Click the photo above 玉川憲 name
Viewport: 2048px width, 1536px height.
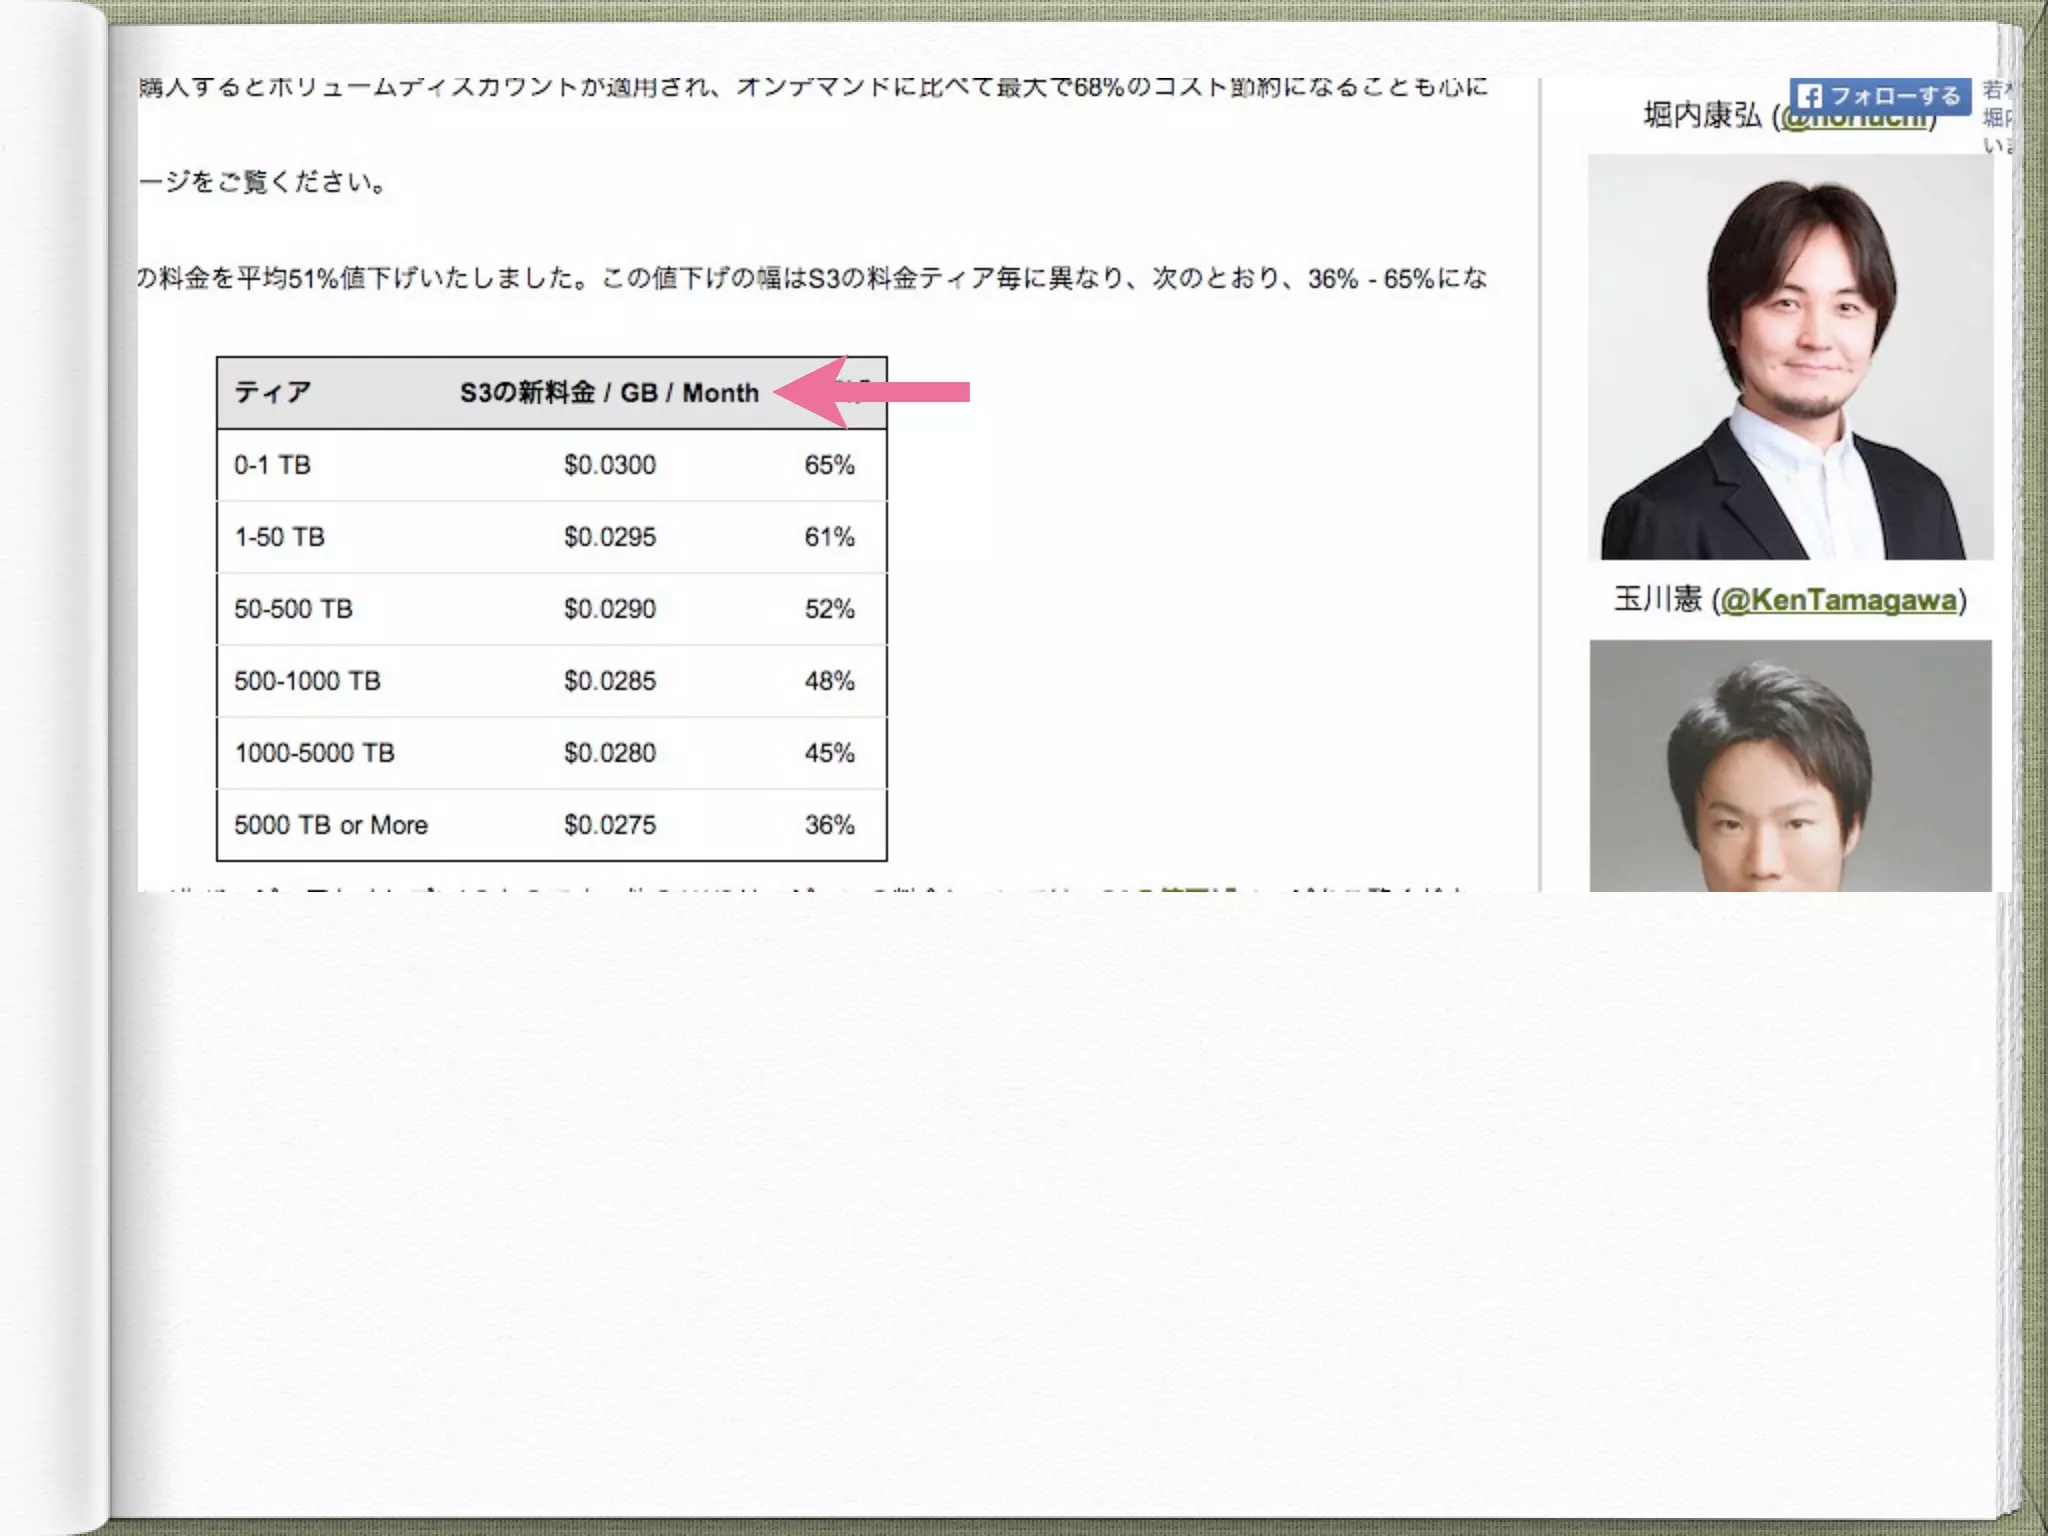click(x=1790, y=357)
